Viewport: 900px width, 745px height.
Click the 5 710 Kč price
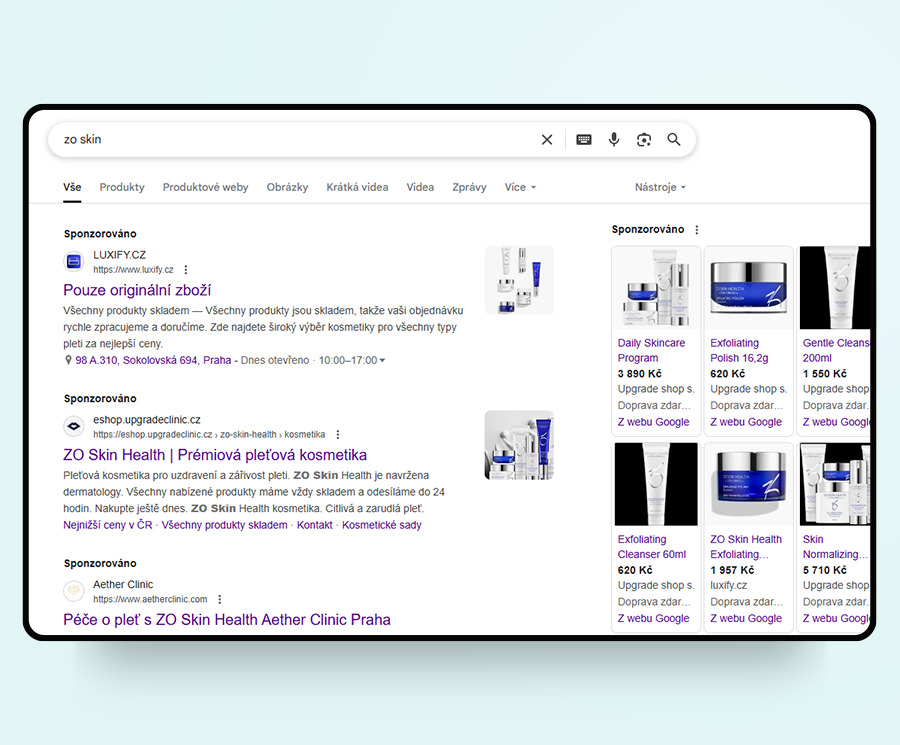point(825,570)
